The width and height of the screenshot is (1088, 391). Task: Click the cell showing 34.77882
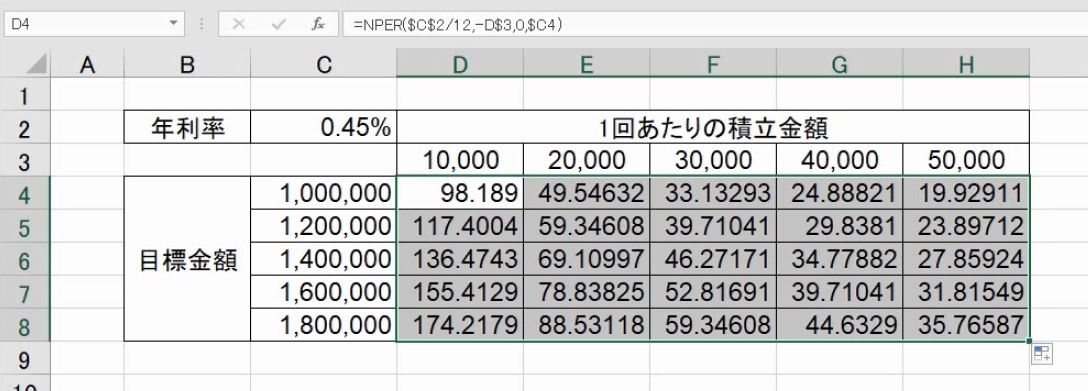[840, 259]
